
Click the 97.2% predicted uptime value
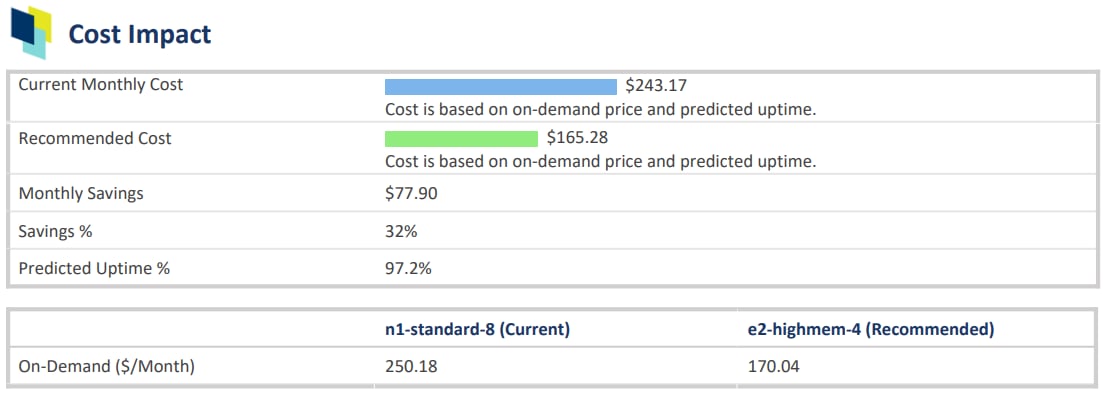pos(408,269)
